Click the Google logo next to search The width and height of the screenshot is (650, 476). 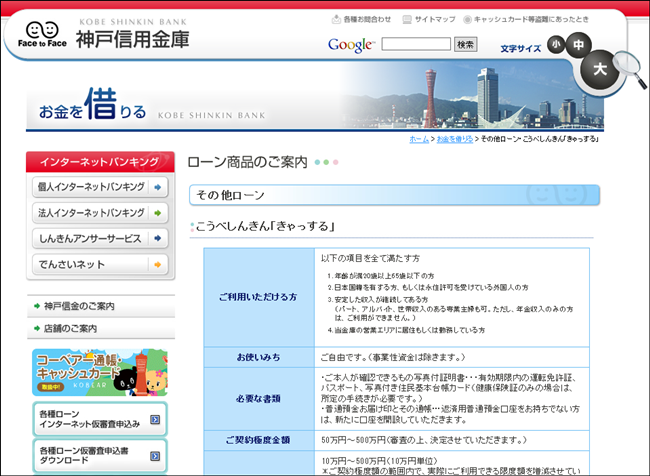pos(351,45)
